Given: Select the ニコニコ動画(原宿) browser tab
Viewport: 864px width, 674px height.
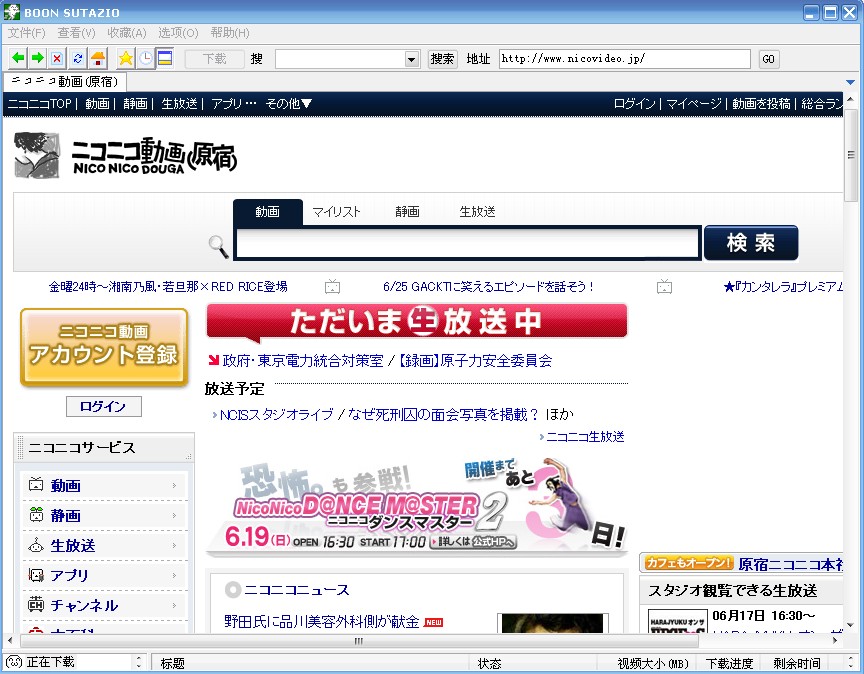Looking at the screenshot, I should tap(65, 82).
